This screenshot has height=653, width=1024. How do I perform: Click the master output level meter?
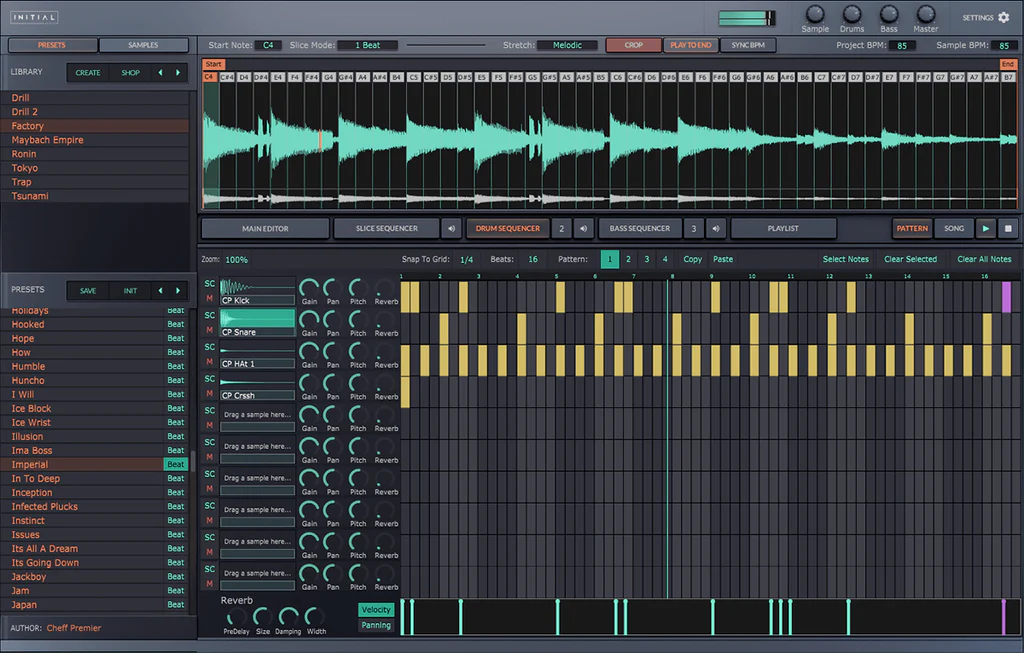point(746,18)
